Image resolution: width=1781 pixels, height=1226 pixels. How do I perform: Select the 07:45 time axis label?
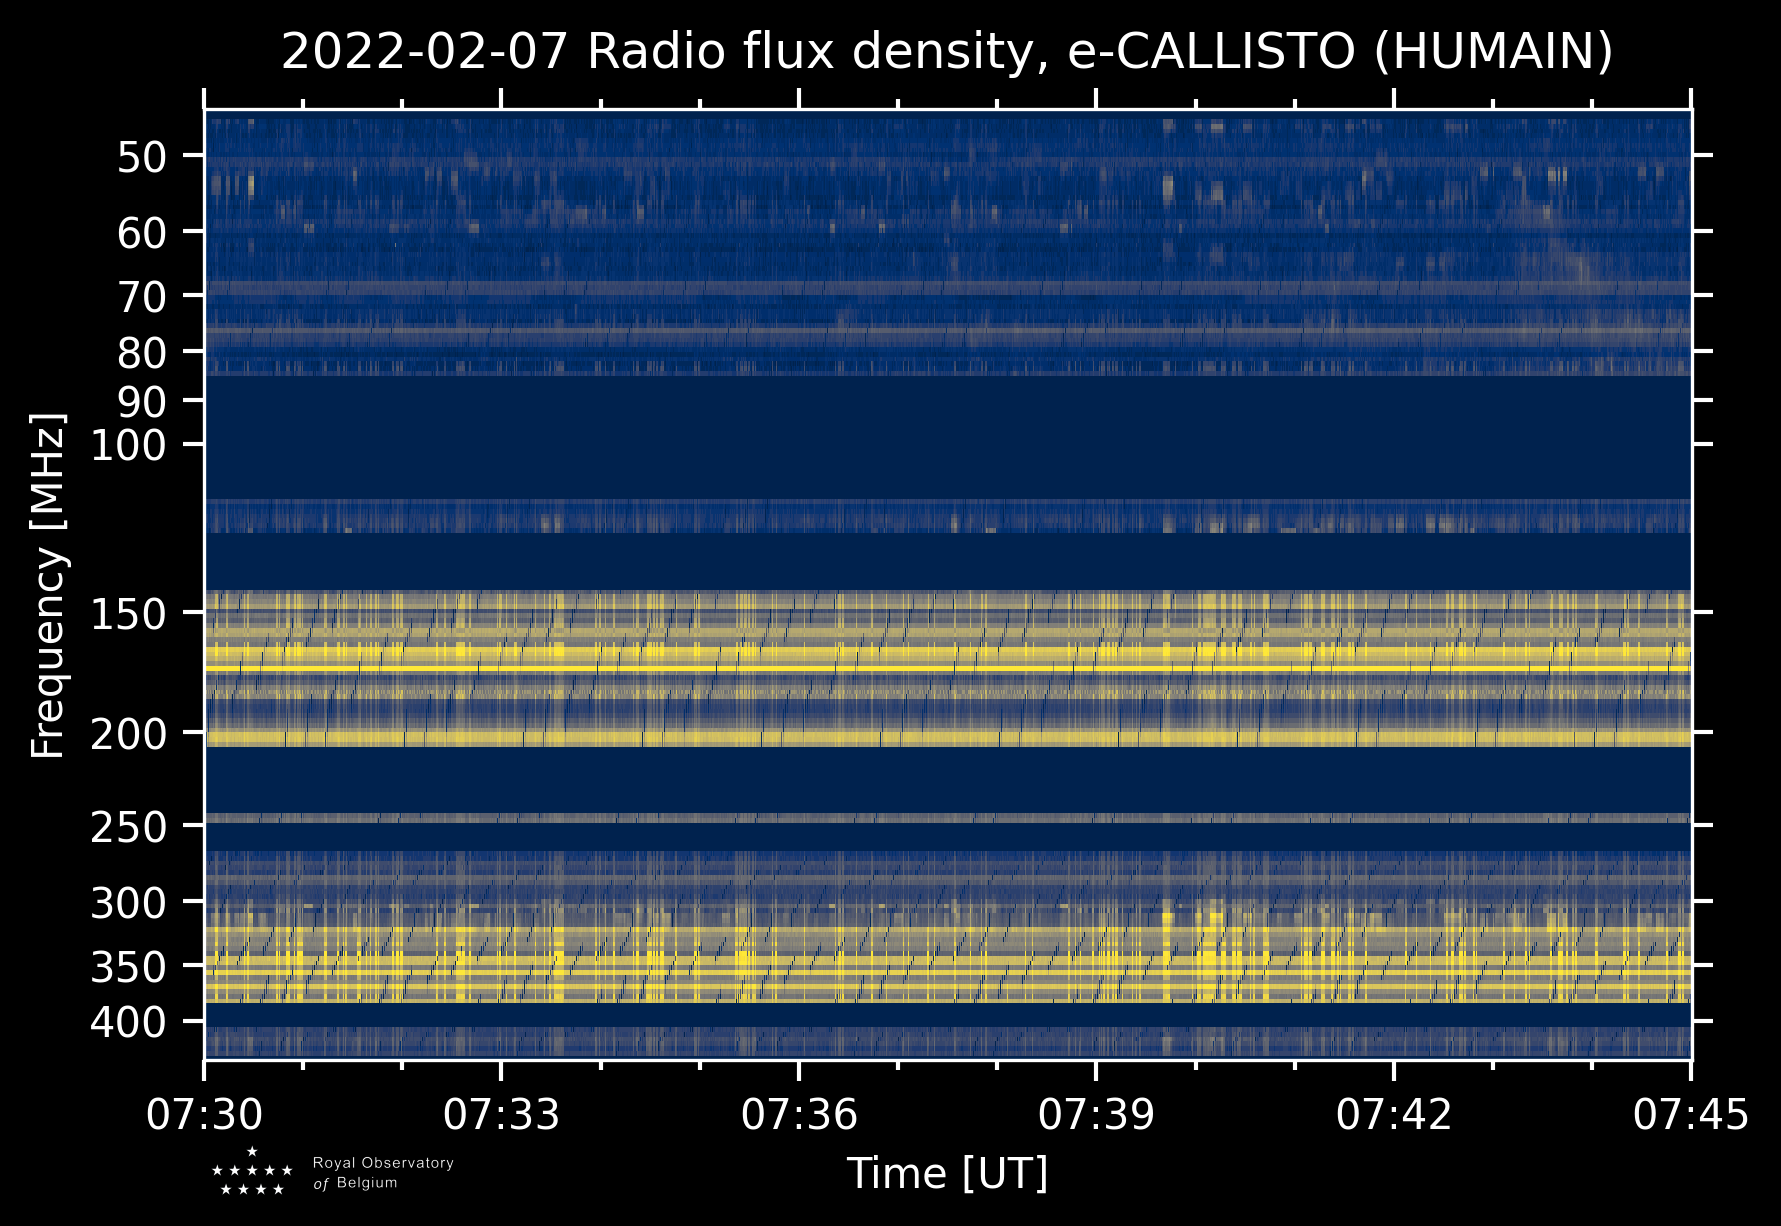tap(1690, 1114)
